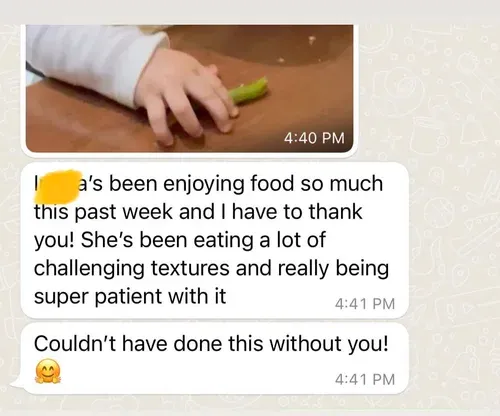Screen dimensions: 500x416
Task: Click the words "challenging textures"
Action: coord(132,269)
